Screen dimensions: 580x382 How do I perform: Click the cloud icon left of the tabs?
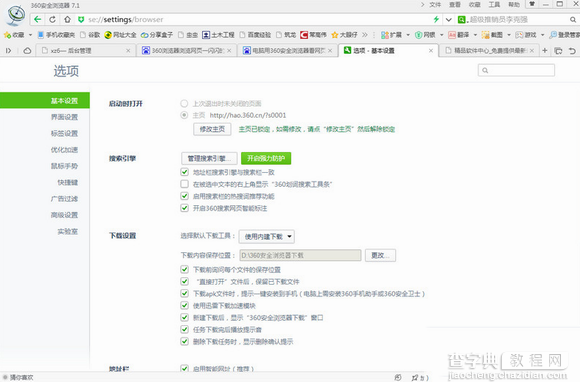(27, 51)
